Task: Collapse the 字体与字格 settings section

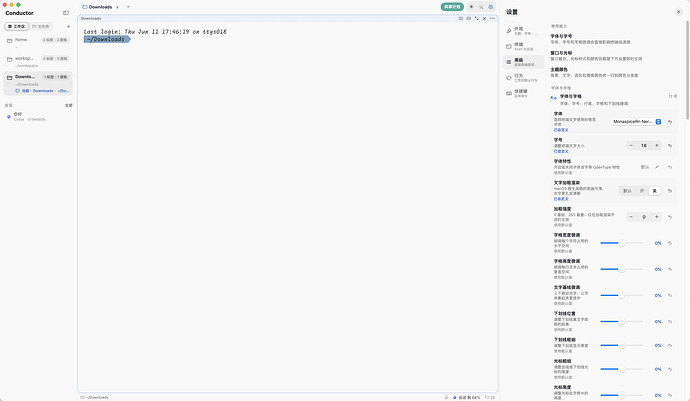Action: (x=613, y=99)
